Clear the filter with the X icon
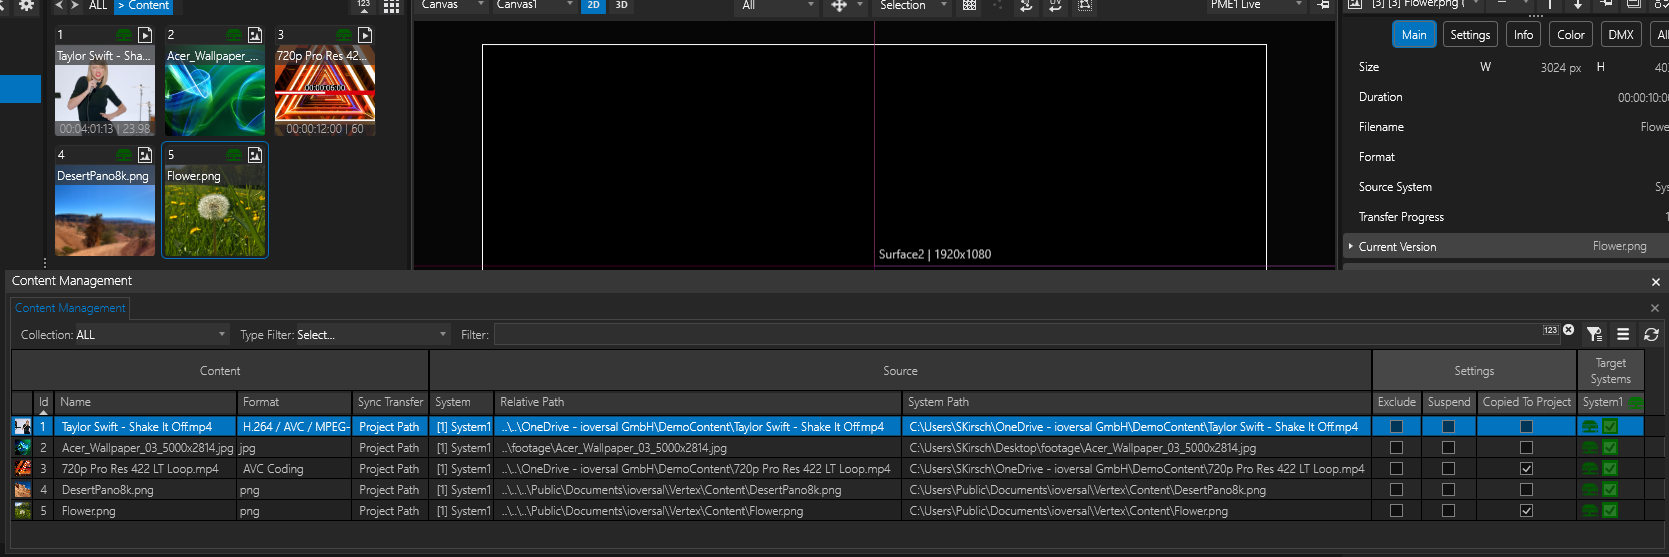The image size is (1669, 557). pos(1569,330)
